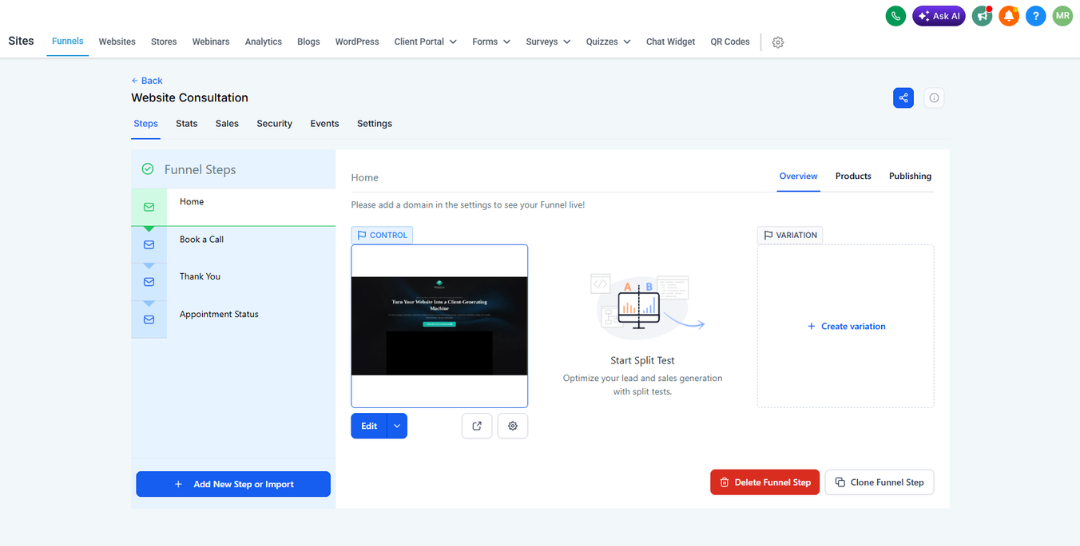
Task: Switch to the Sales tab
Action: [x=227, y=124]
